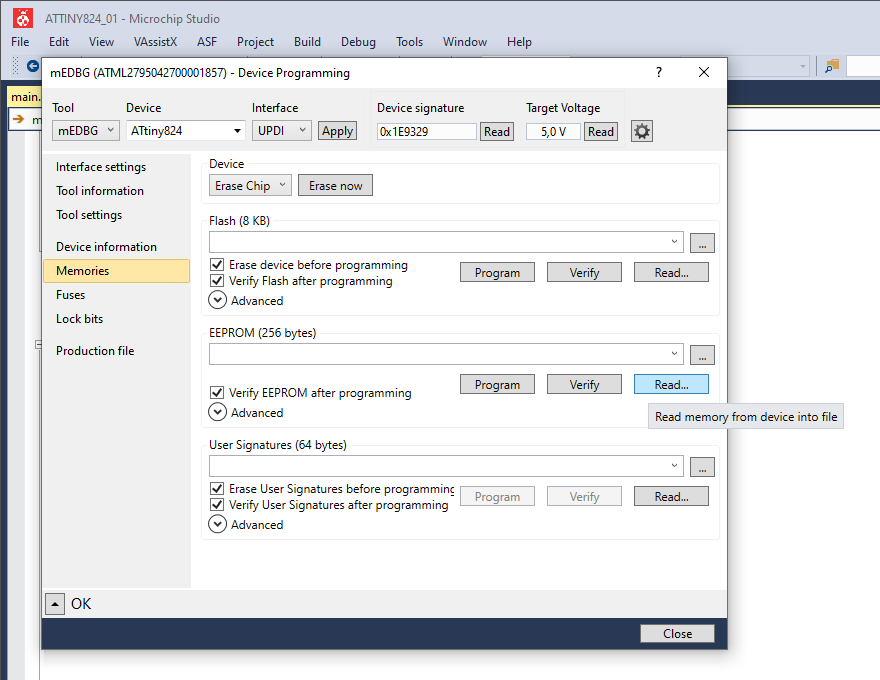
Task: Open the Edit menu
Action: pos(59,42)
